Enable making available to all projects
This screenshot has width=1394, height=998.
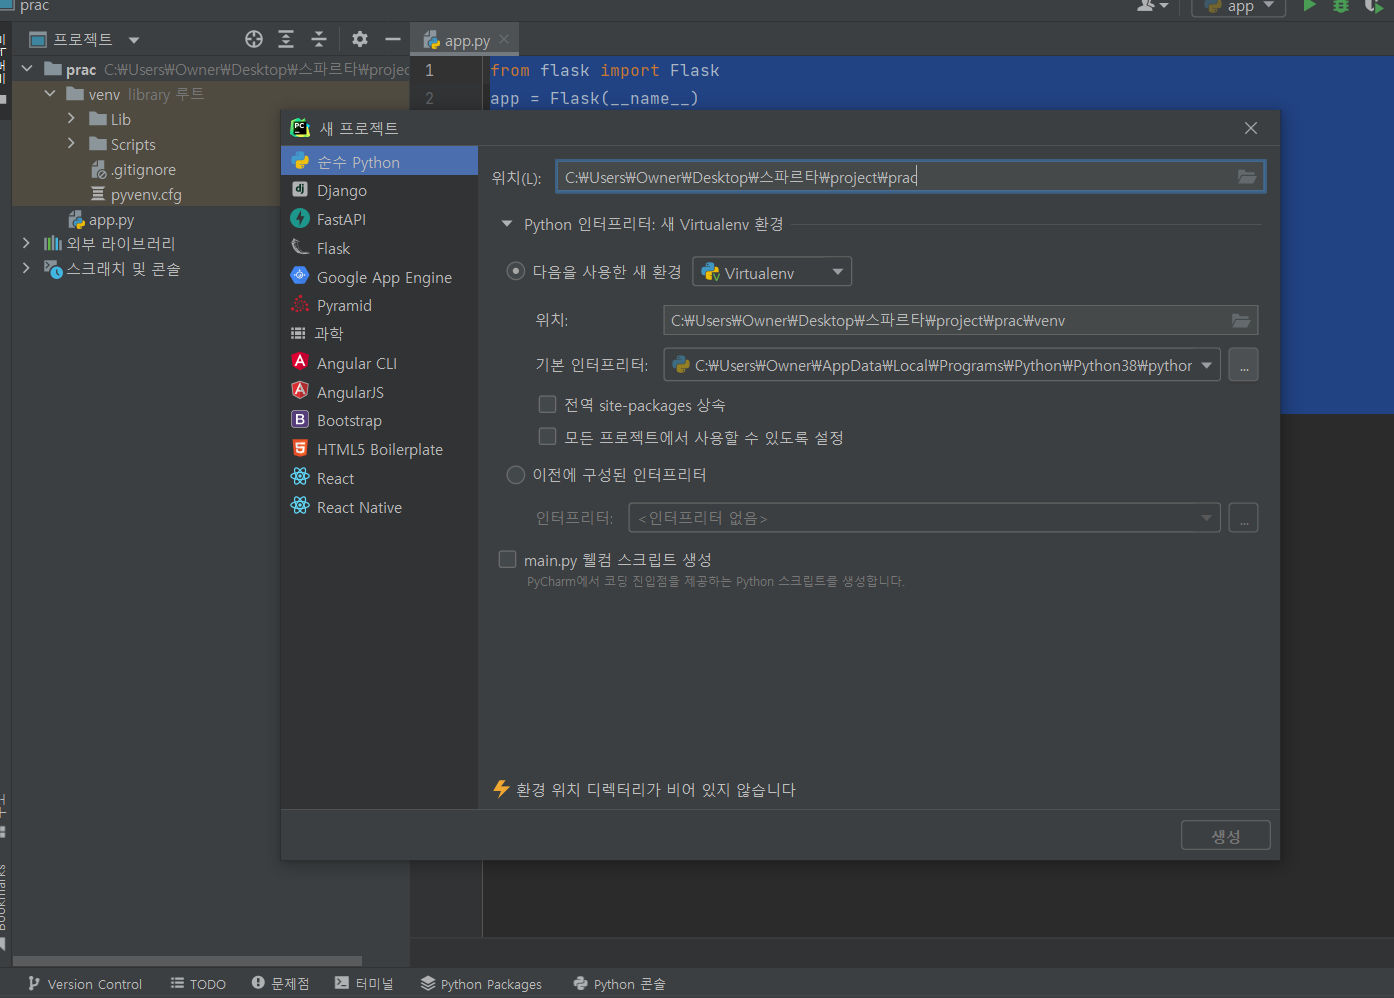(x=547, y=436)
